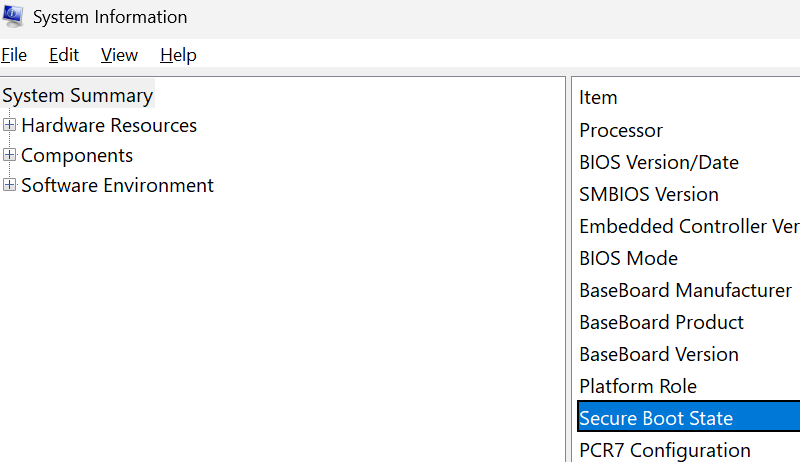Select the PCR7 Configuration row
Screen dimensions: 800x462
(689, 450)
